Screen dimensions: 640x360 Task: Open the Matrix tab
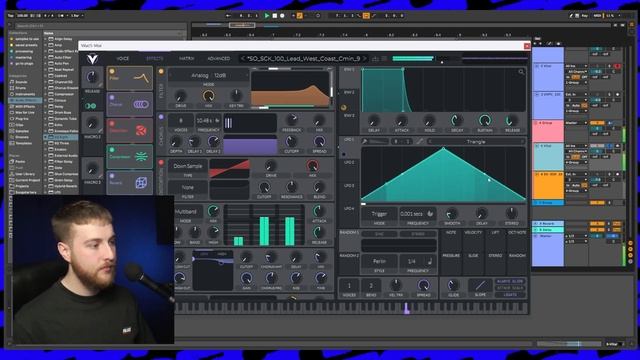[187, 59]
